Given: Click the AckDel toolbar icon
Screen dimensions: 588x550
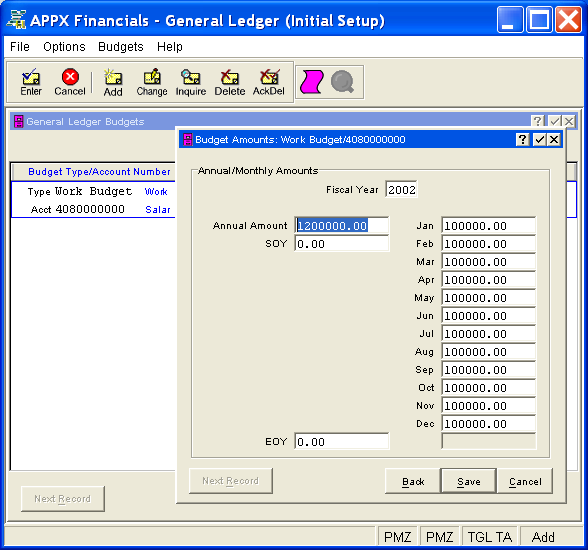Looking at the screenshot, I should (x=269, y=82).
